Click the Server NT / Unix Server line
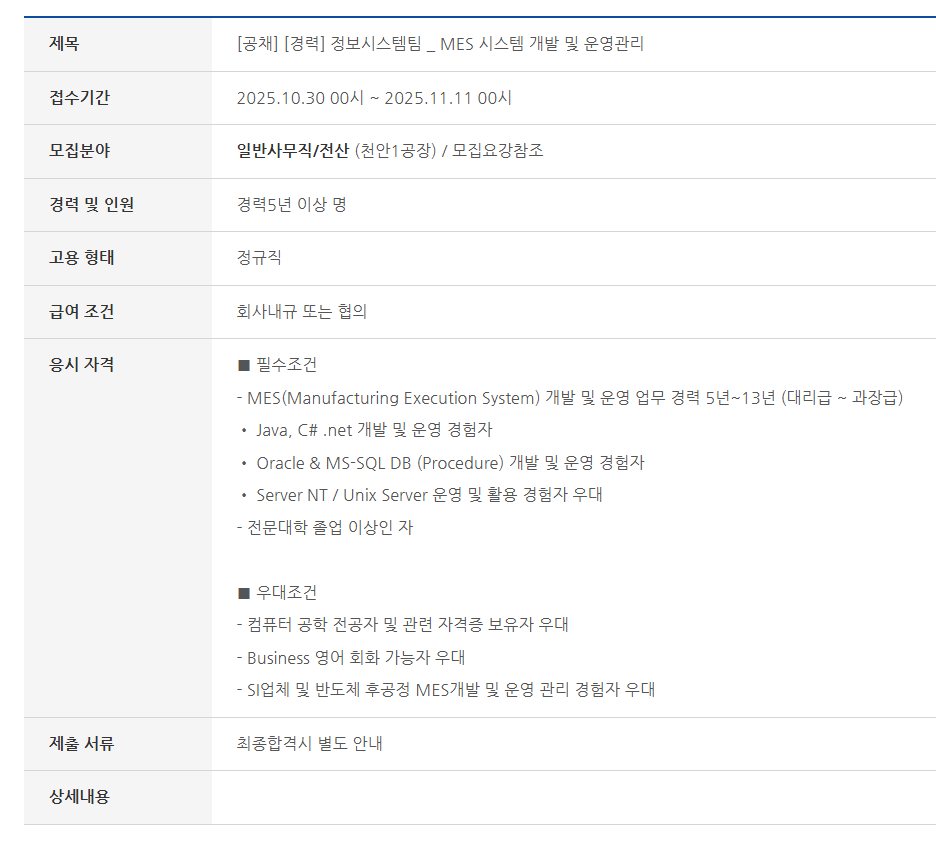Image resolution: width=936 pixels, height=843 pixels. [x=428, y=495]
